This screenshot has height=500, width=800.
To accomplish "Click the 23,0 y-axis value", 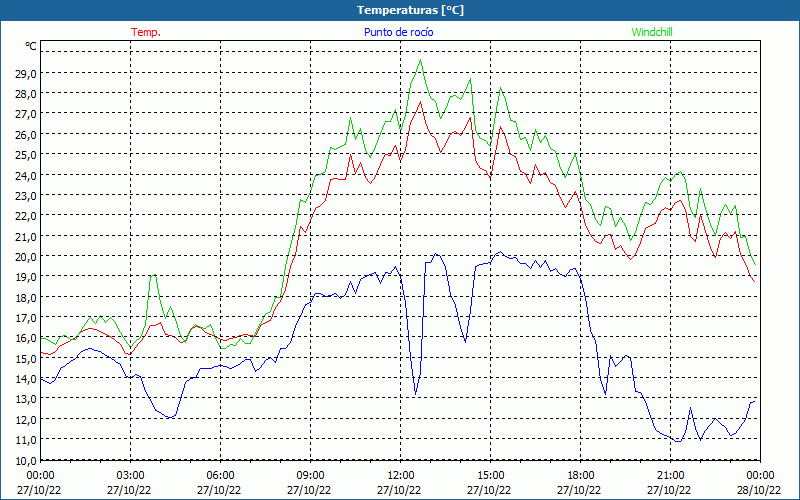I will point(26,195).
